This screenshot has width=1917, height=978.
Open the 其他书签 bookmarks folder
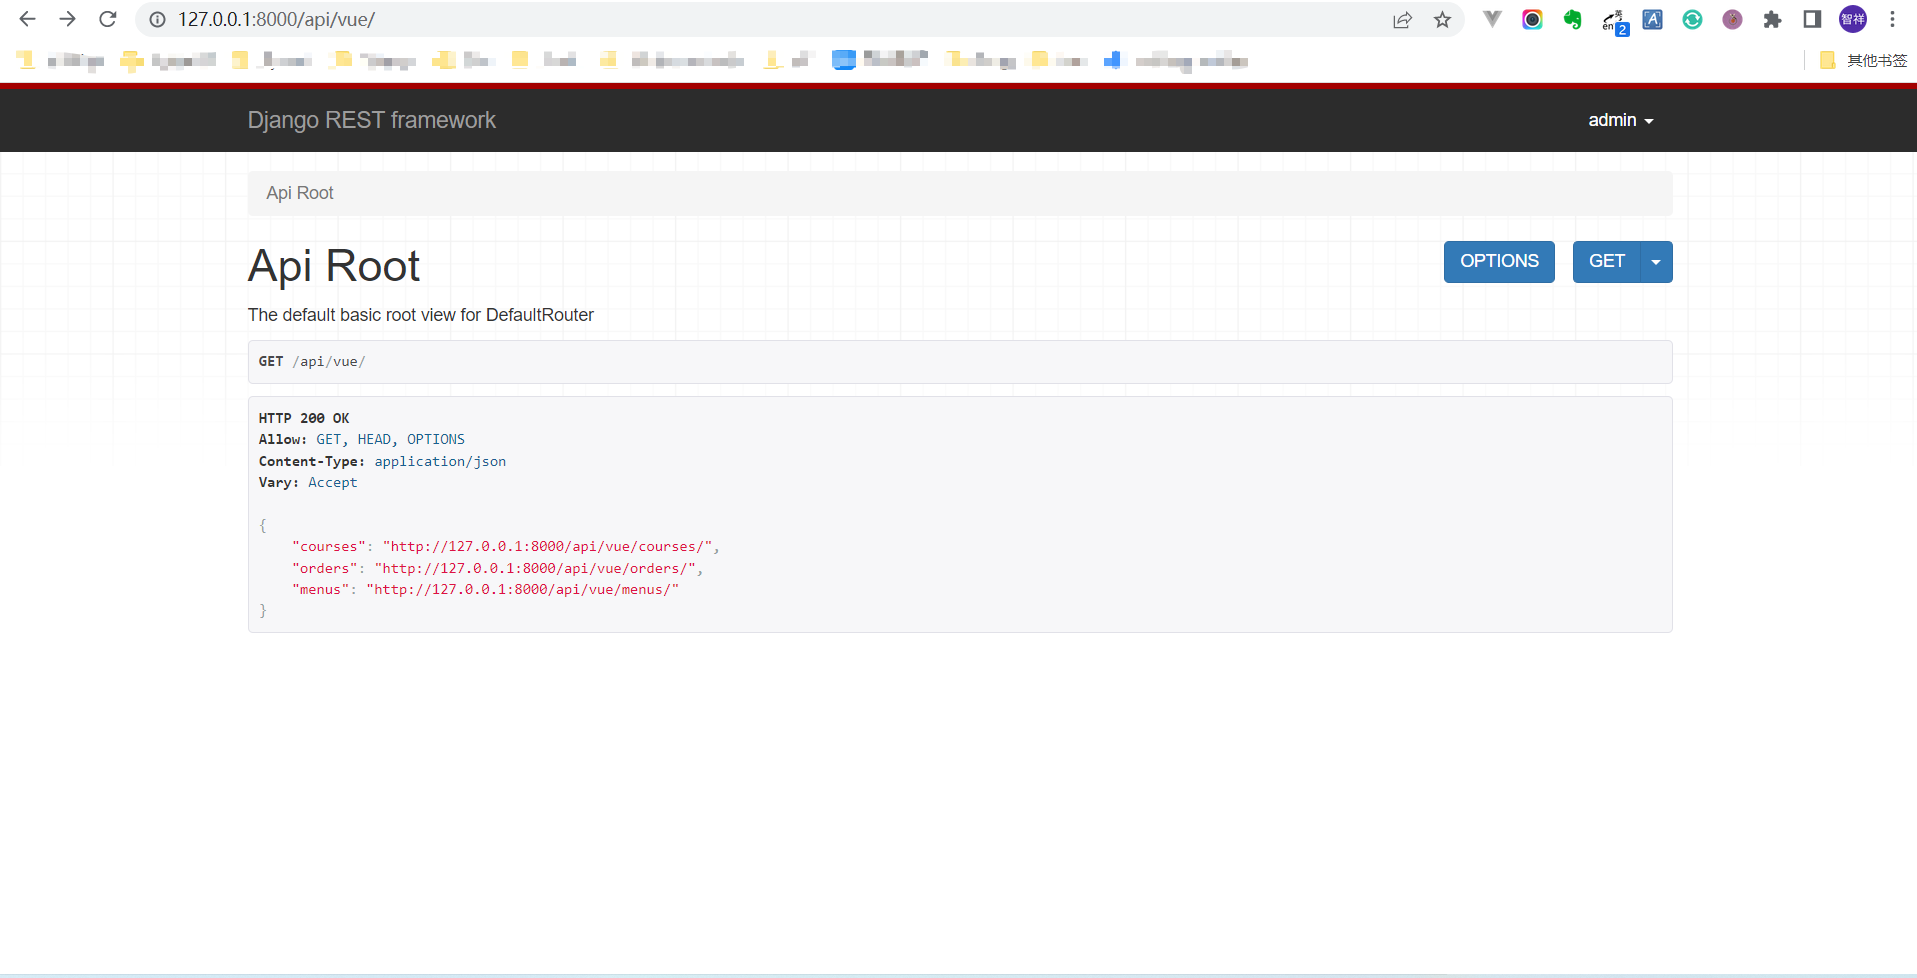click(x=1864, y=61)
